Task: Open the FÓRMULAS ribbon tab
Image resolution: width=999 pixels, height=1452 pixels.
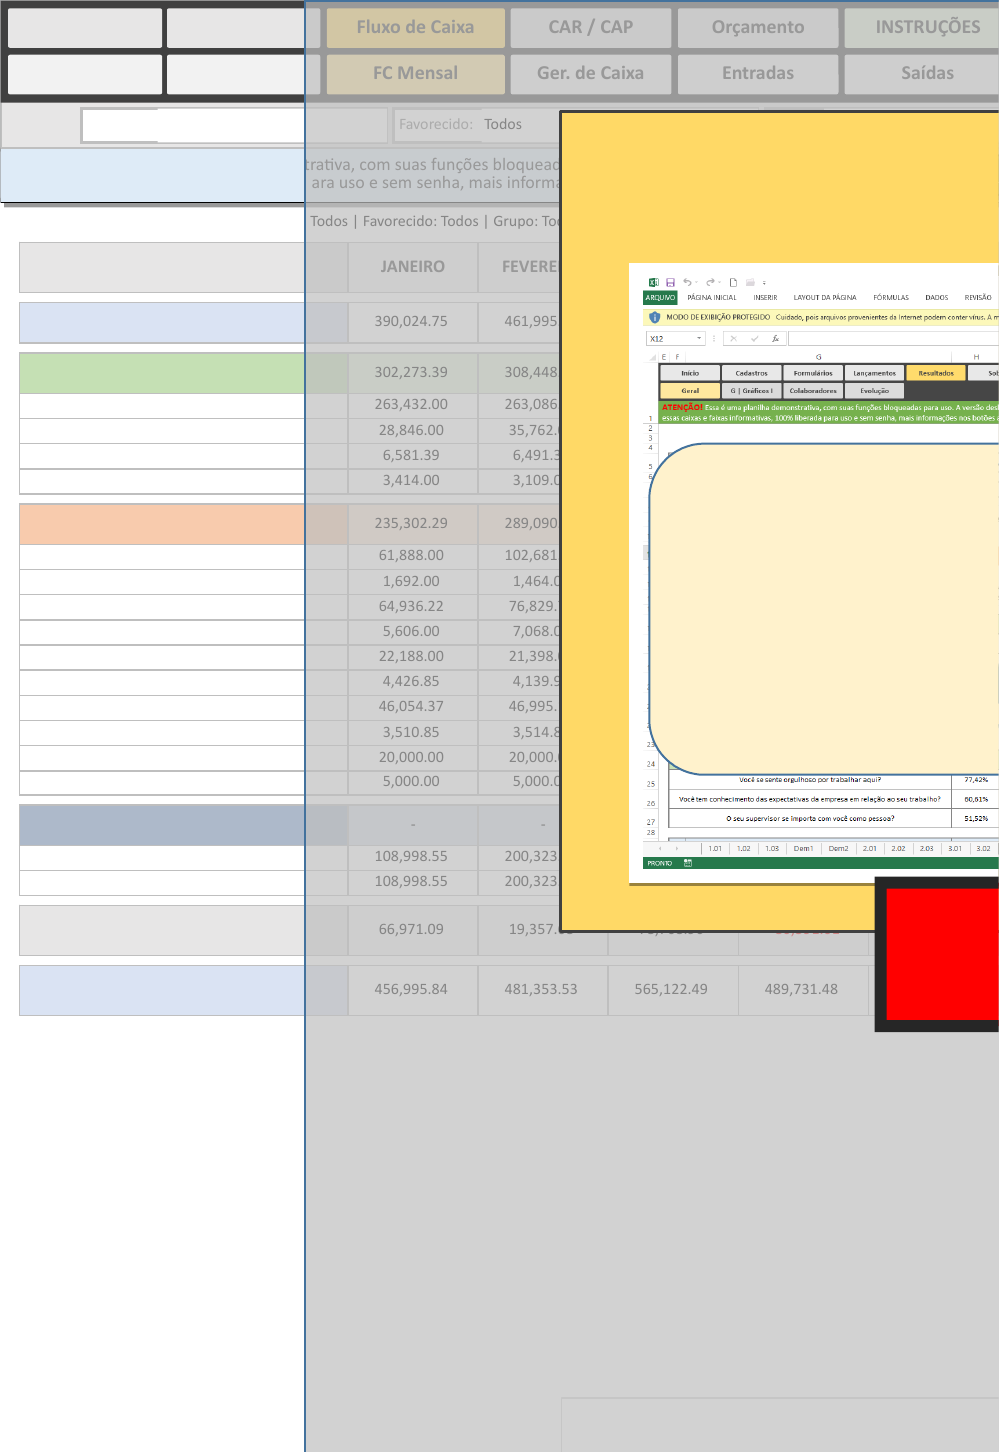Action: point(890,298)
